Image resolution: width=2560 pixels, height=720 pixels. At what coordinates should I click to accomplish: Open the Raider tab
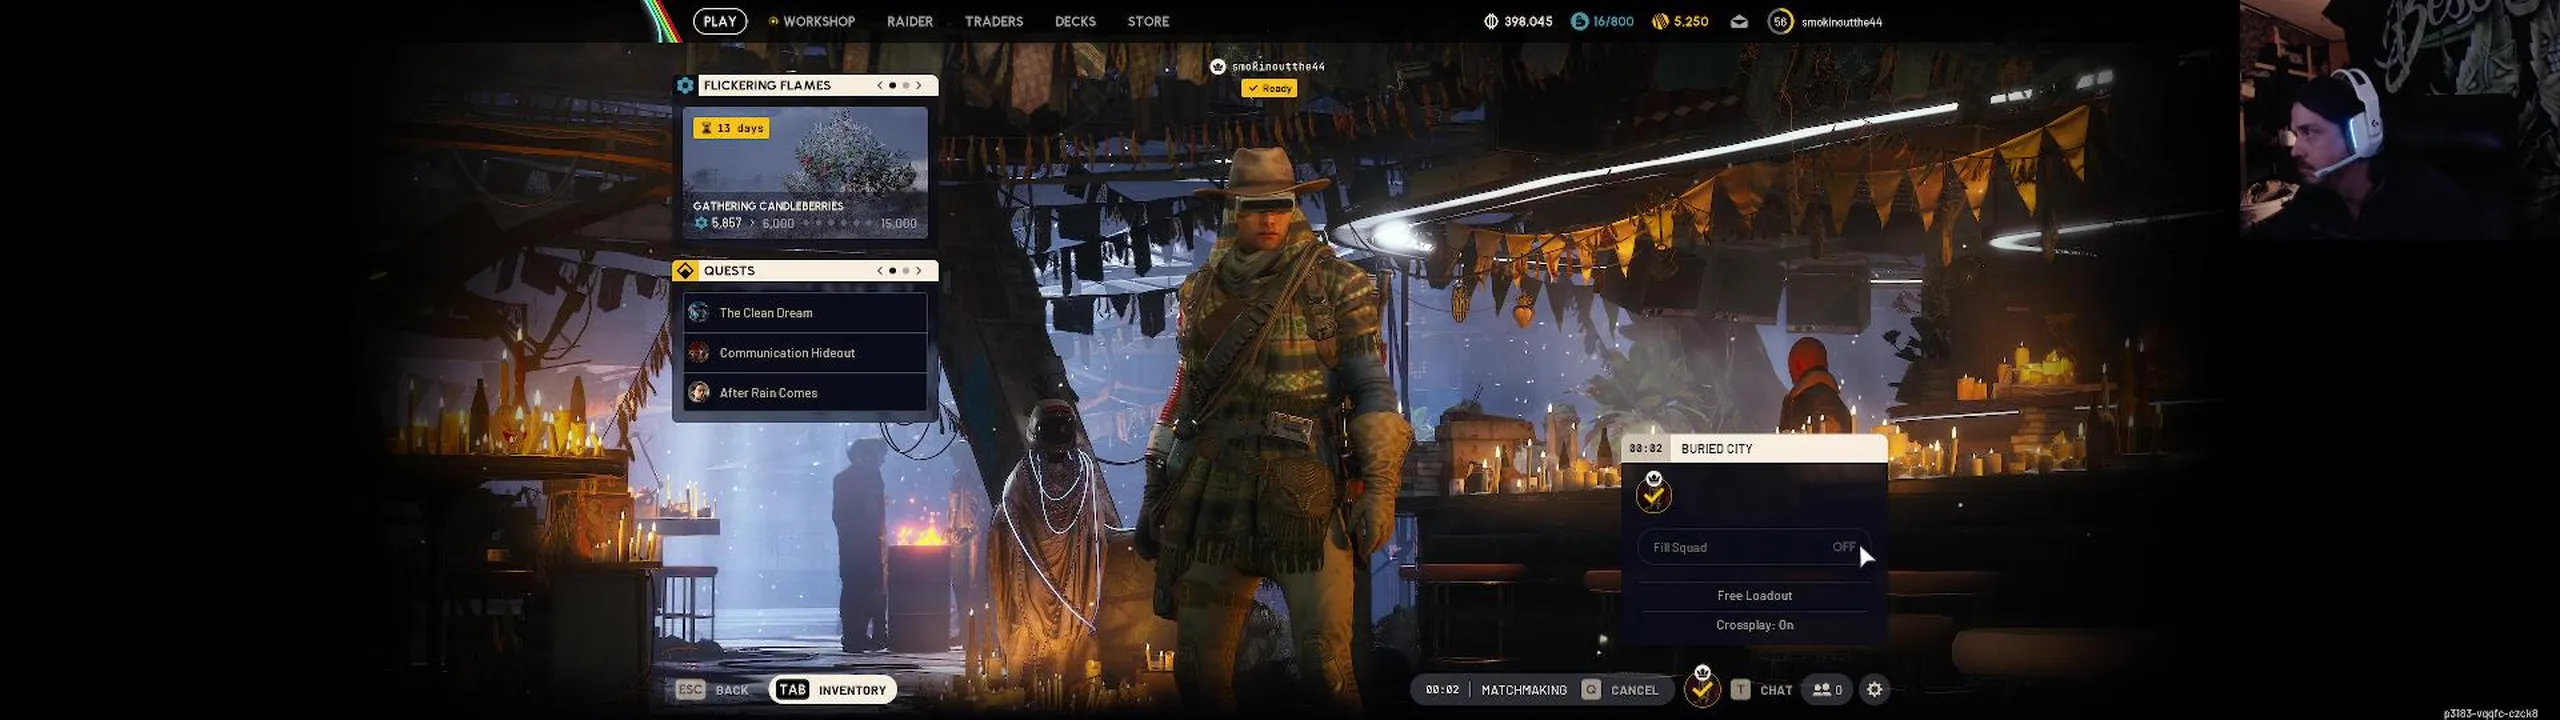(x=910, y=21)
